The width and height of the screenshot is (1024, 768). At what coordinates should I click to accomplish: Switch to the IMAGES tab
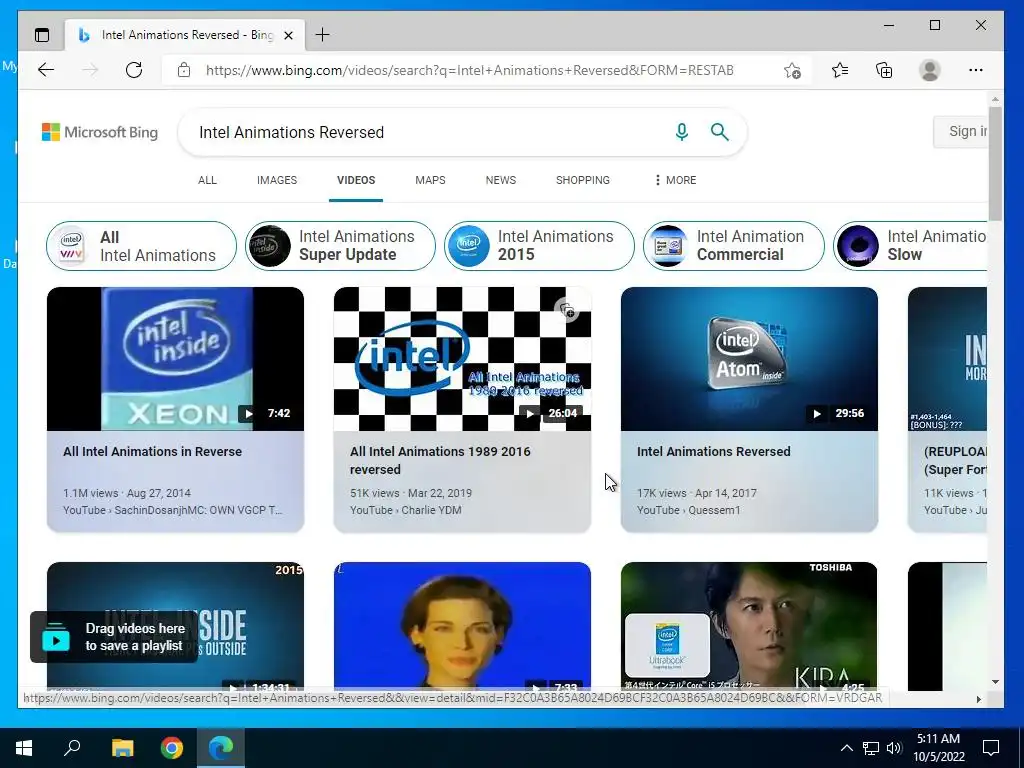pos(277,180)
